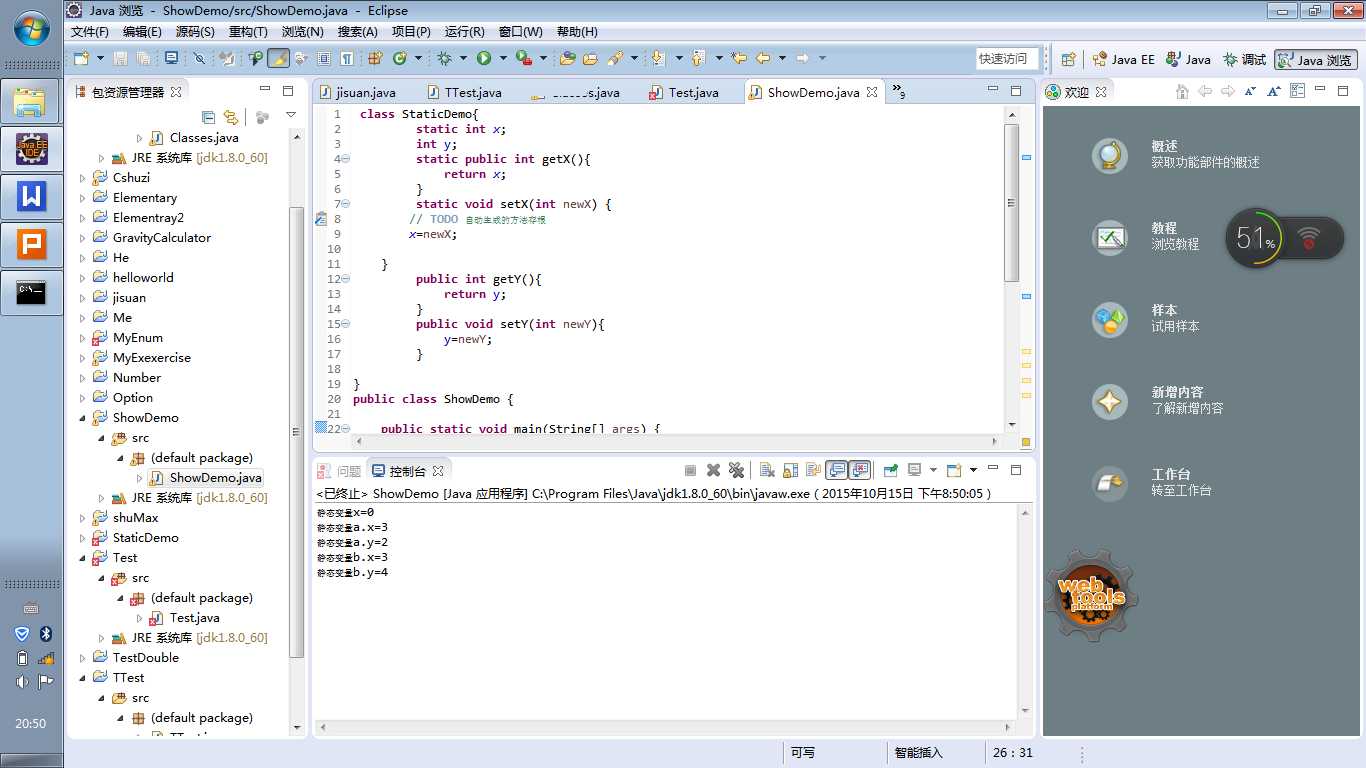Expand the Cshuzi project node
This screenshot has height=768, width=1366.
coord(83,178)
